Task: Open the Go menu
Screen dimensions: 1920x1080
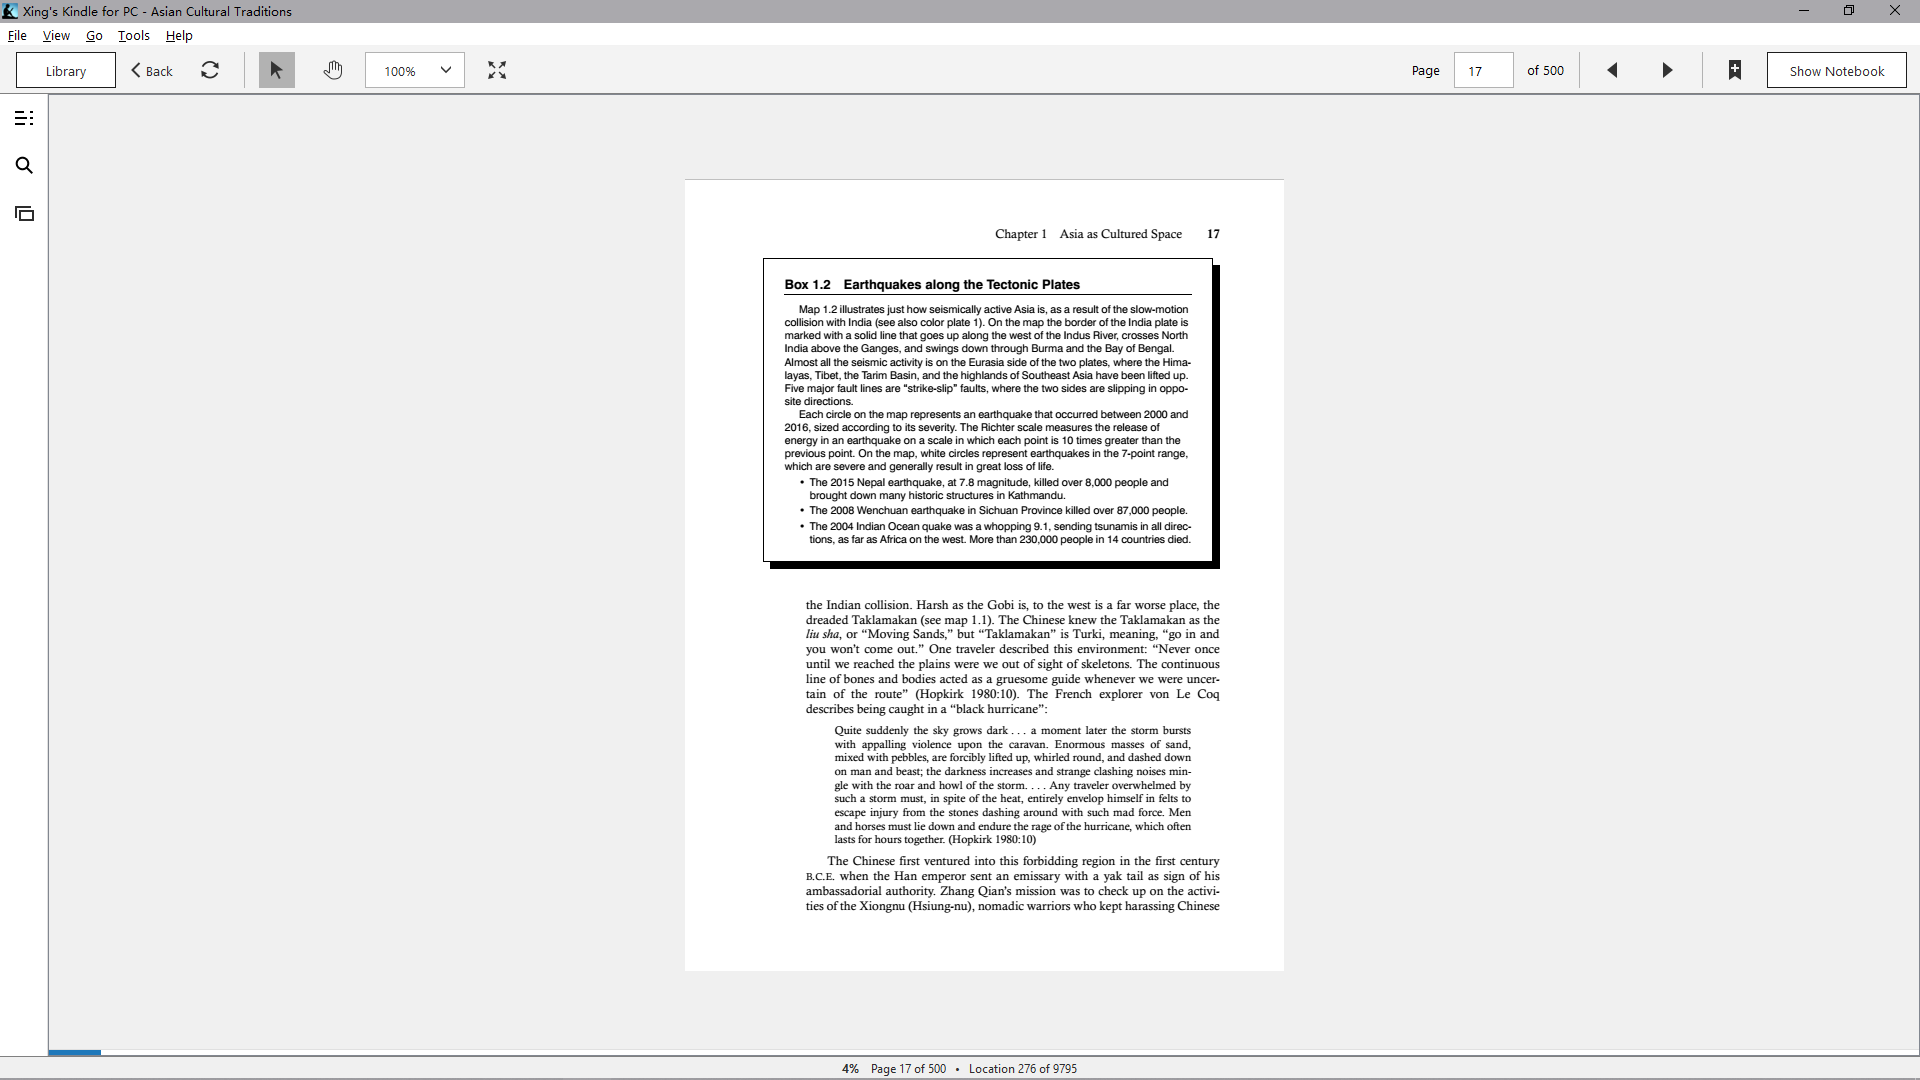Action: 94,35
